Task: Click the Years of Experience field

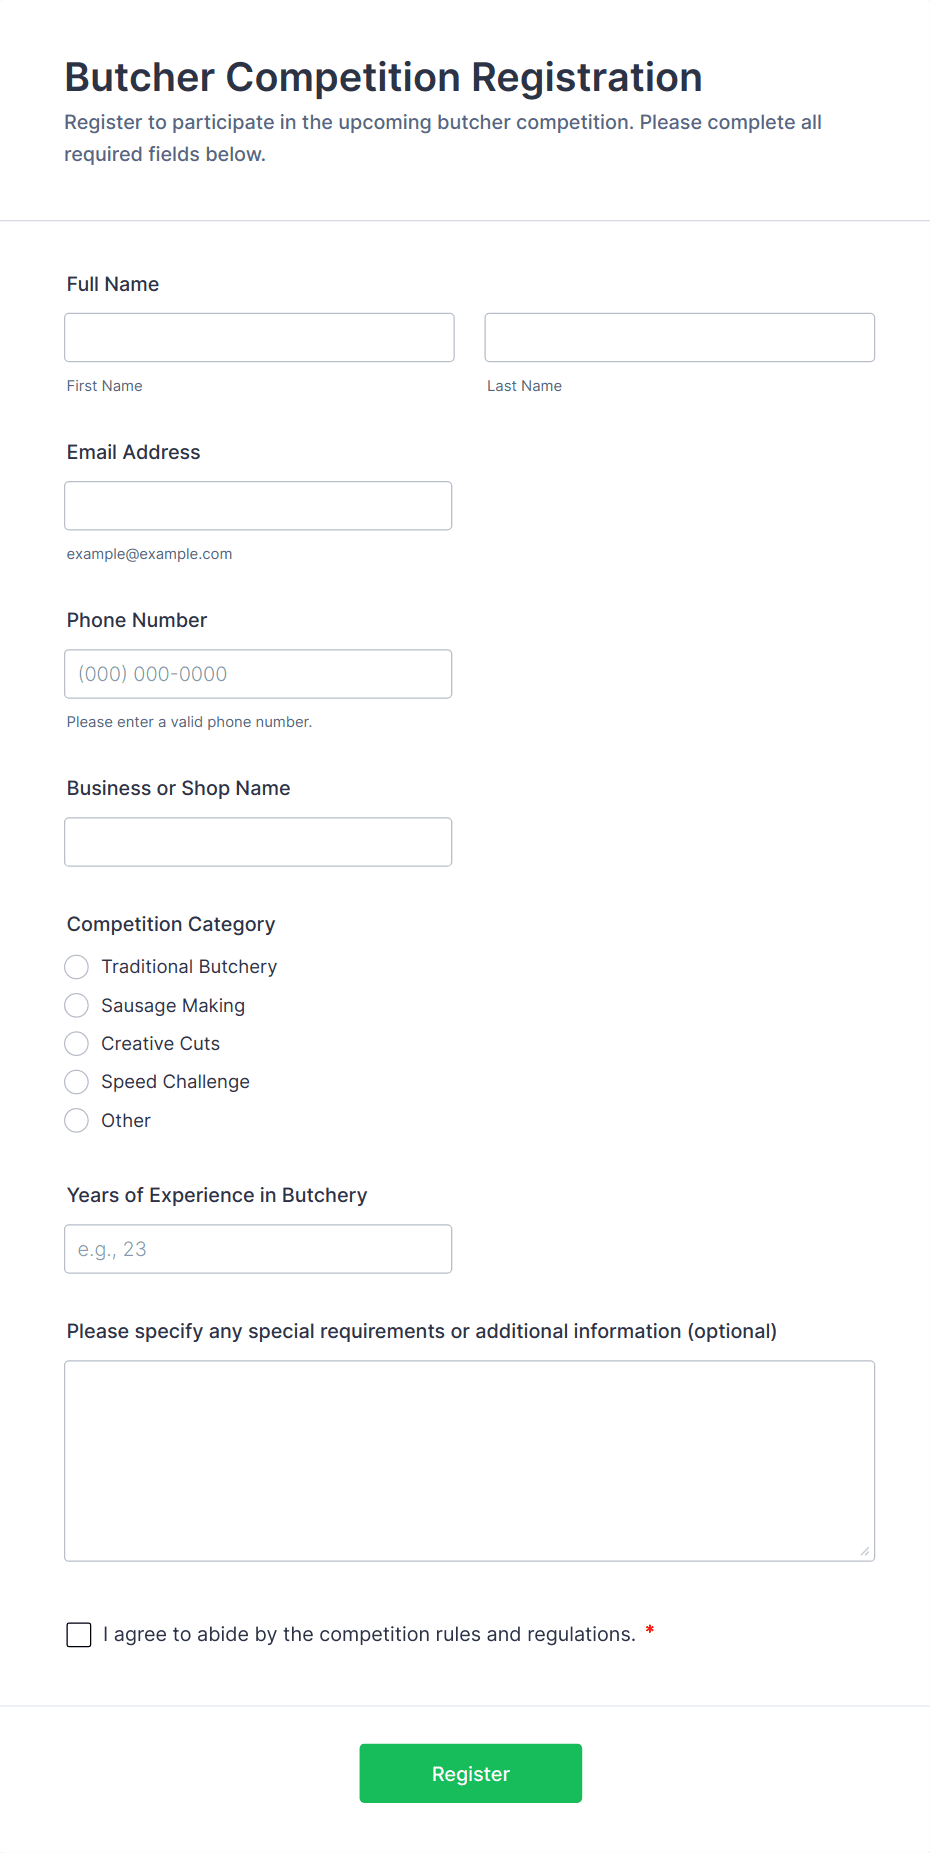Action: click(x=258, y=1249)
